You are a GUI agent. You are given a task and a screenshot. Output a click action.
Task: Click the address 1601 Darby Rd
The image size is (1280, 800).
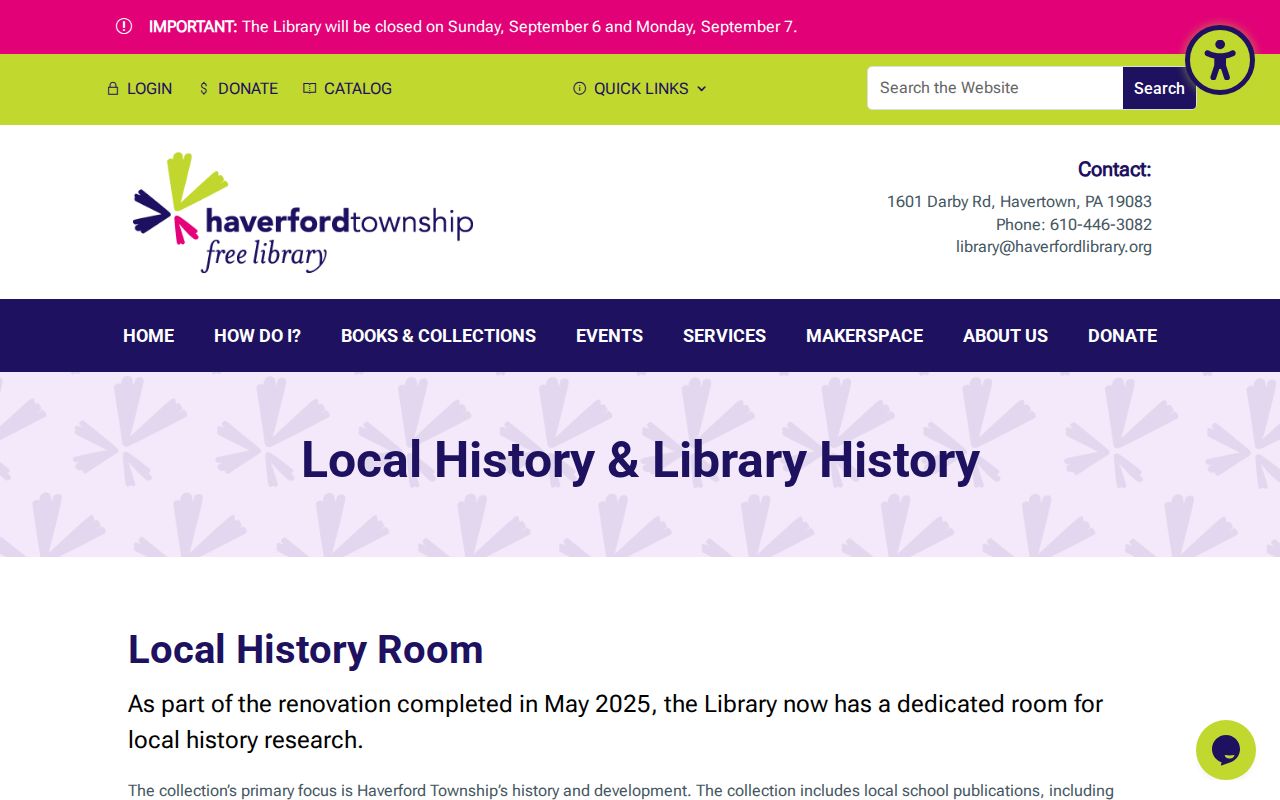coord(1019,201)
